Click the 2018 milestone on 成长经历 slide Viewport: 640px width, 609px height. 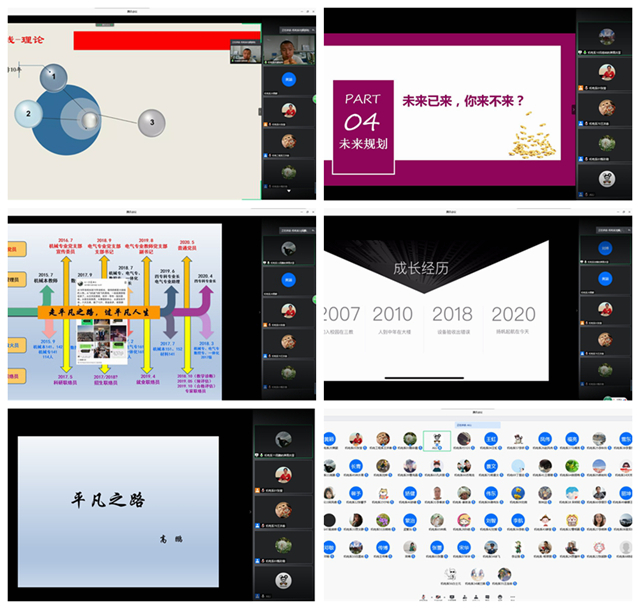[453, 315]
